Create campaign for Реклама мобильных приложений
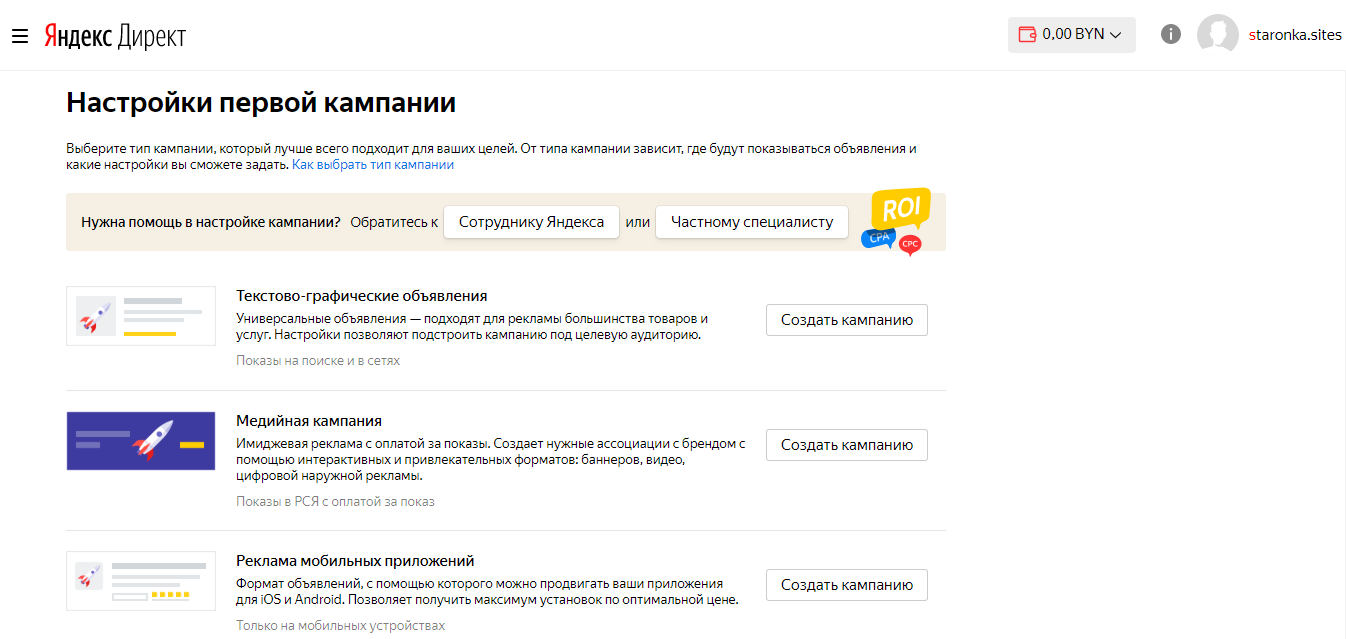This screenshot has width=1346, height=639. (847, 585)
